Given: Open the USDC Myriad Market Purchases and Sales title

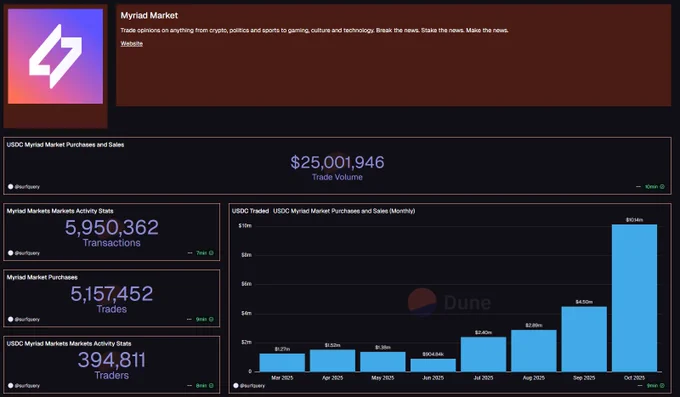Looking at the screenshot, I should click(x=65, y=145).
